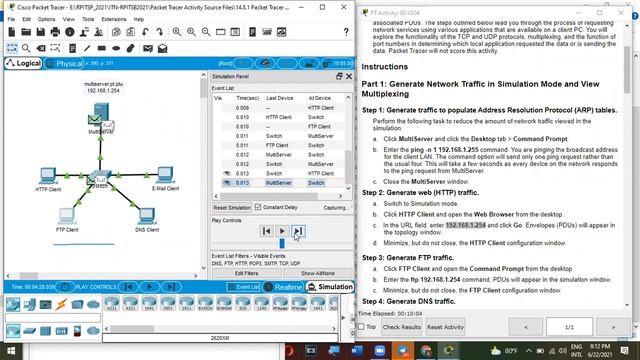Screen dimensions: 640x360
Task: Open the Extensions menu
Action: (113, 19)
